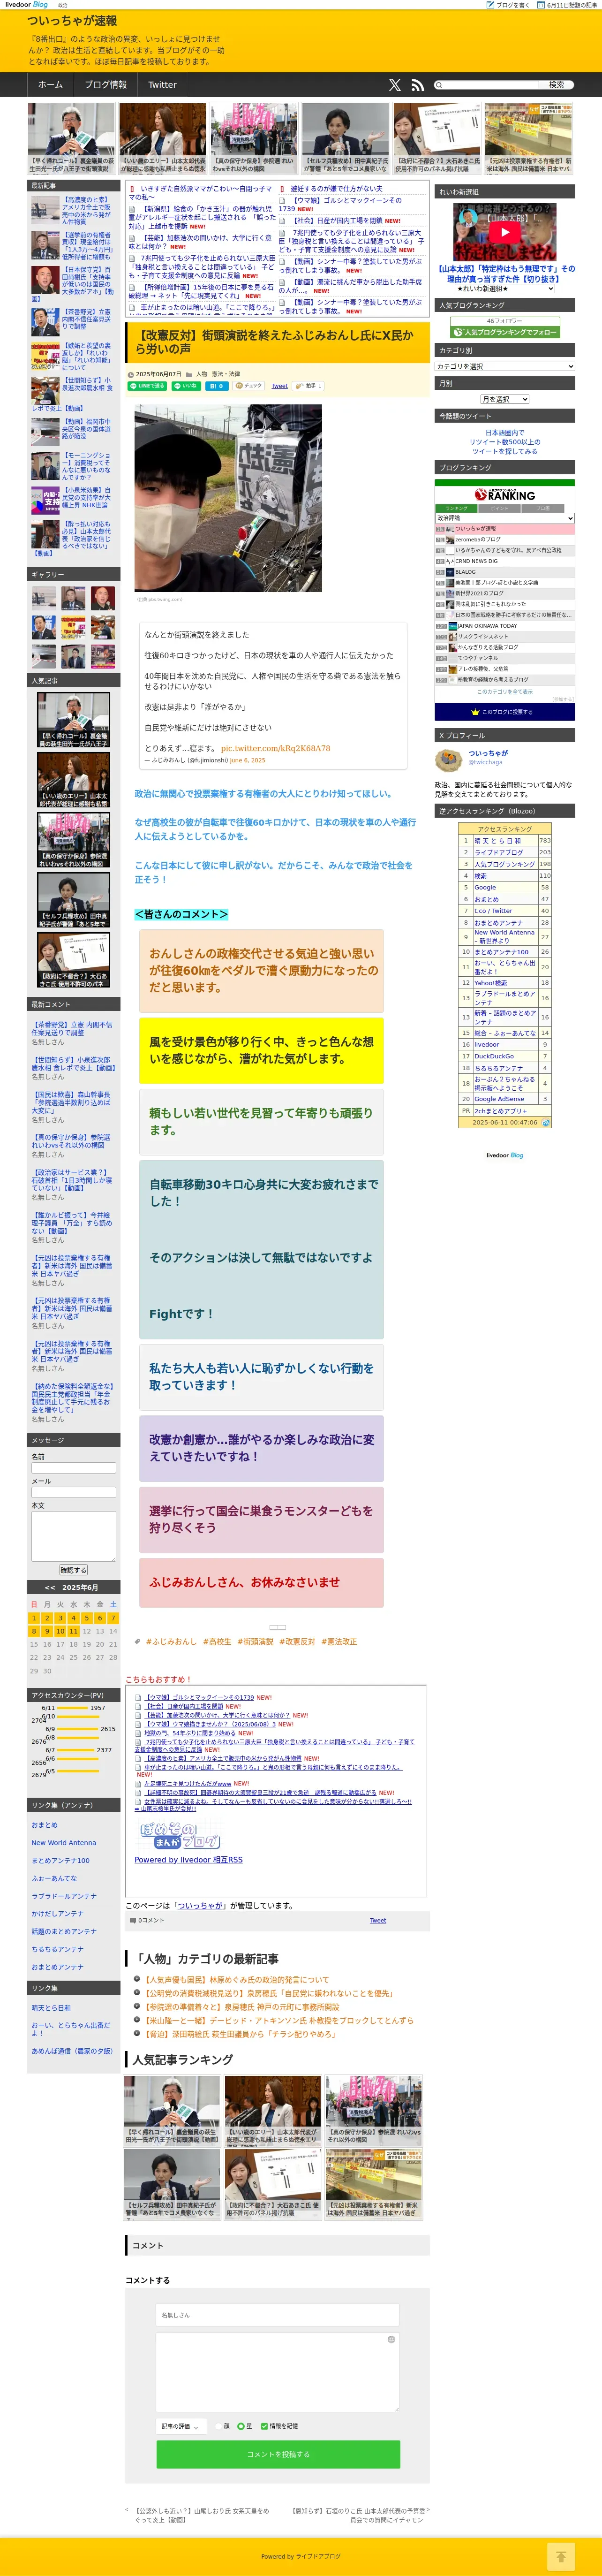The width and height of the screenshot is (602, 2576).
Task: Click the green いいね like button
Action: [186, 385]
